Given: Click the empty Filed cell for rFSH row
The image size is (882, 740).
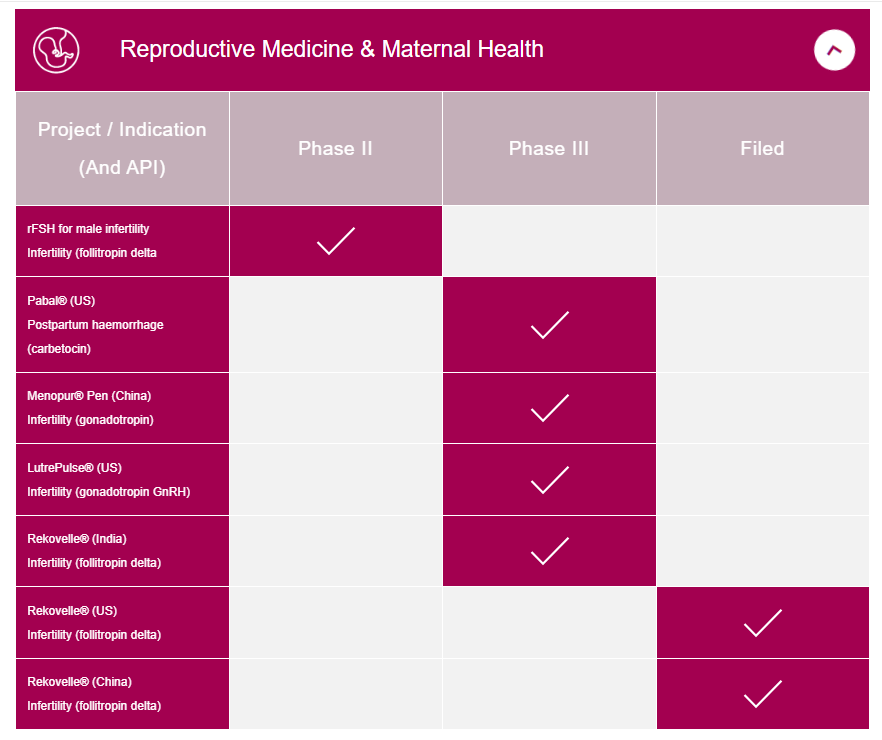Looking at the screenshot, I should 763,241.
